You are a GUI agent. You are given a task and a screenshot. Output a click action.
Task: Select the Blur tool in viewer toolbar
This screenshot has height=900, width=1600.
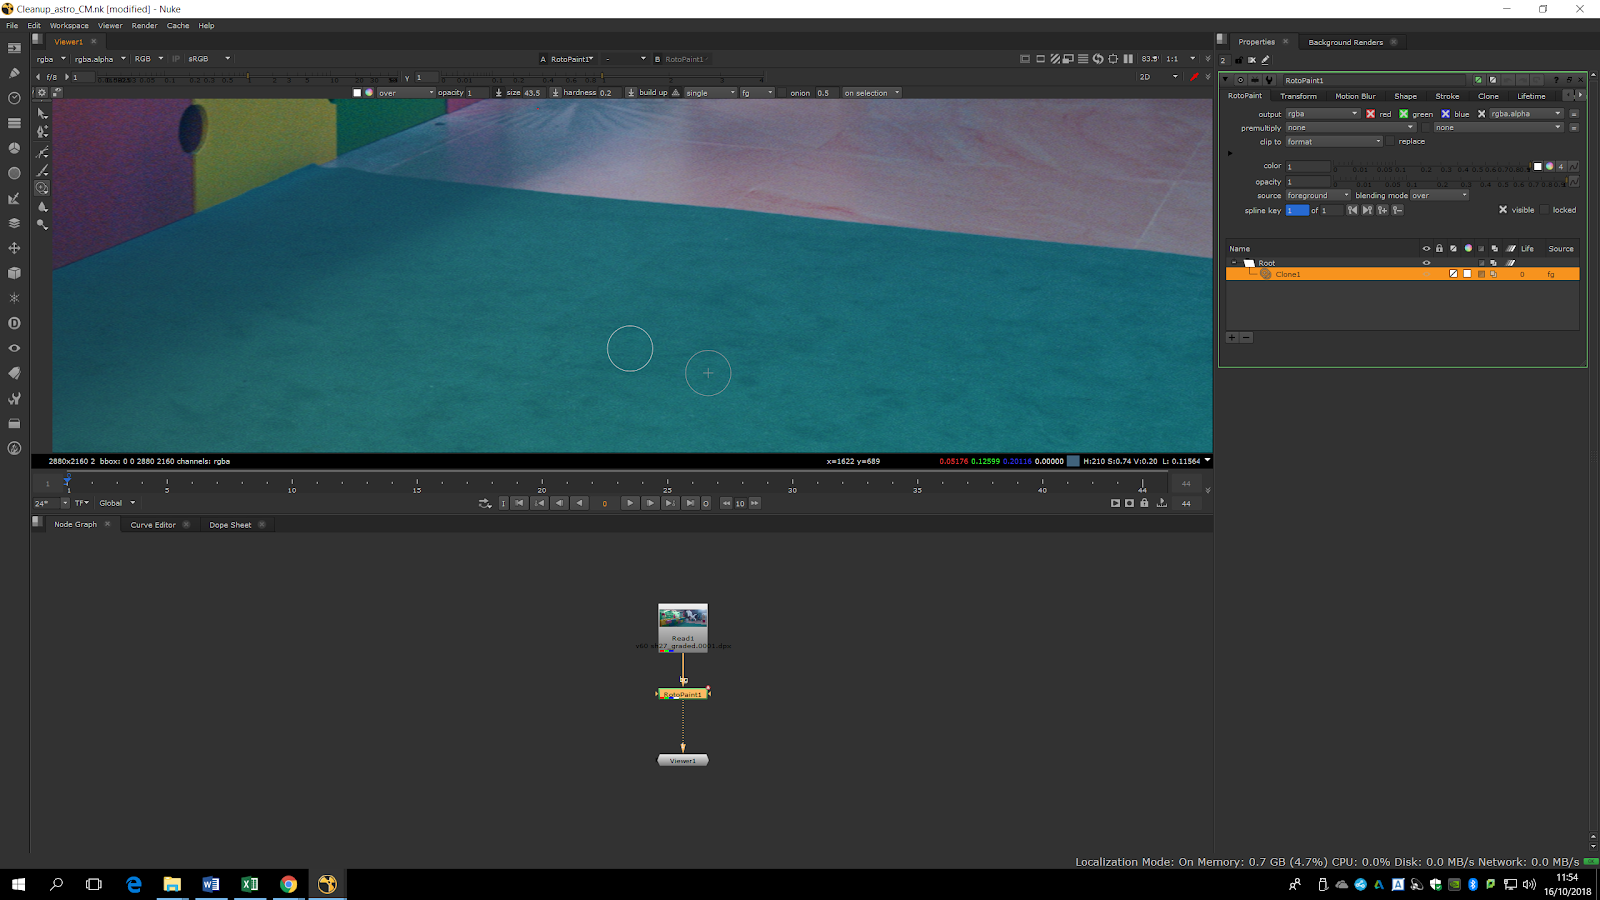tap(42, 207)
